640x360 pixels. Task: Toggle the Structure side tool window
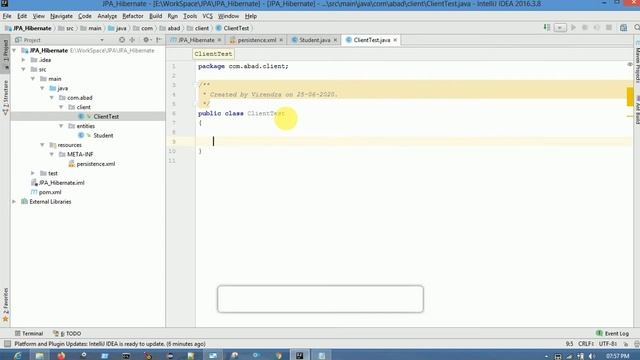click(x=5, y=97)
